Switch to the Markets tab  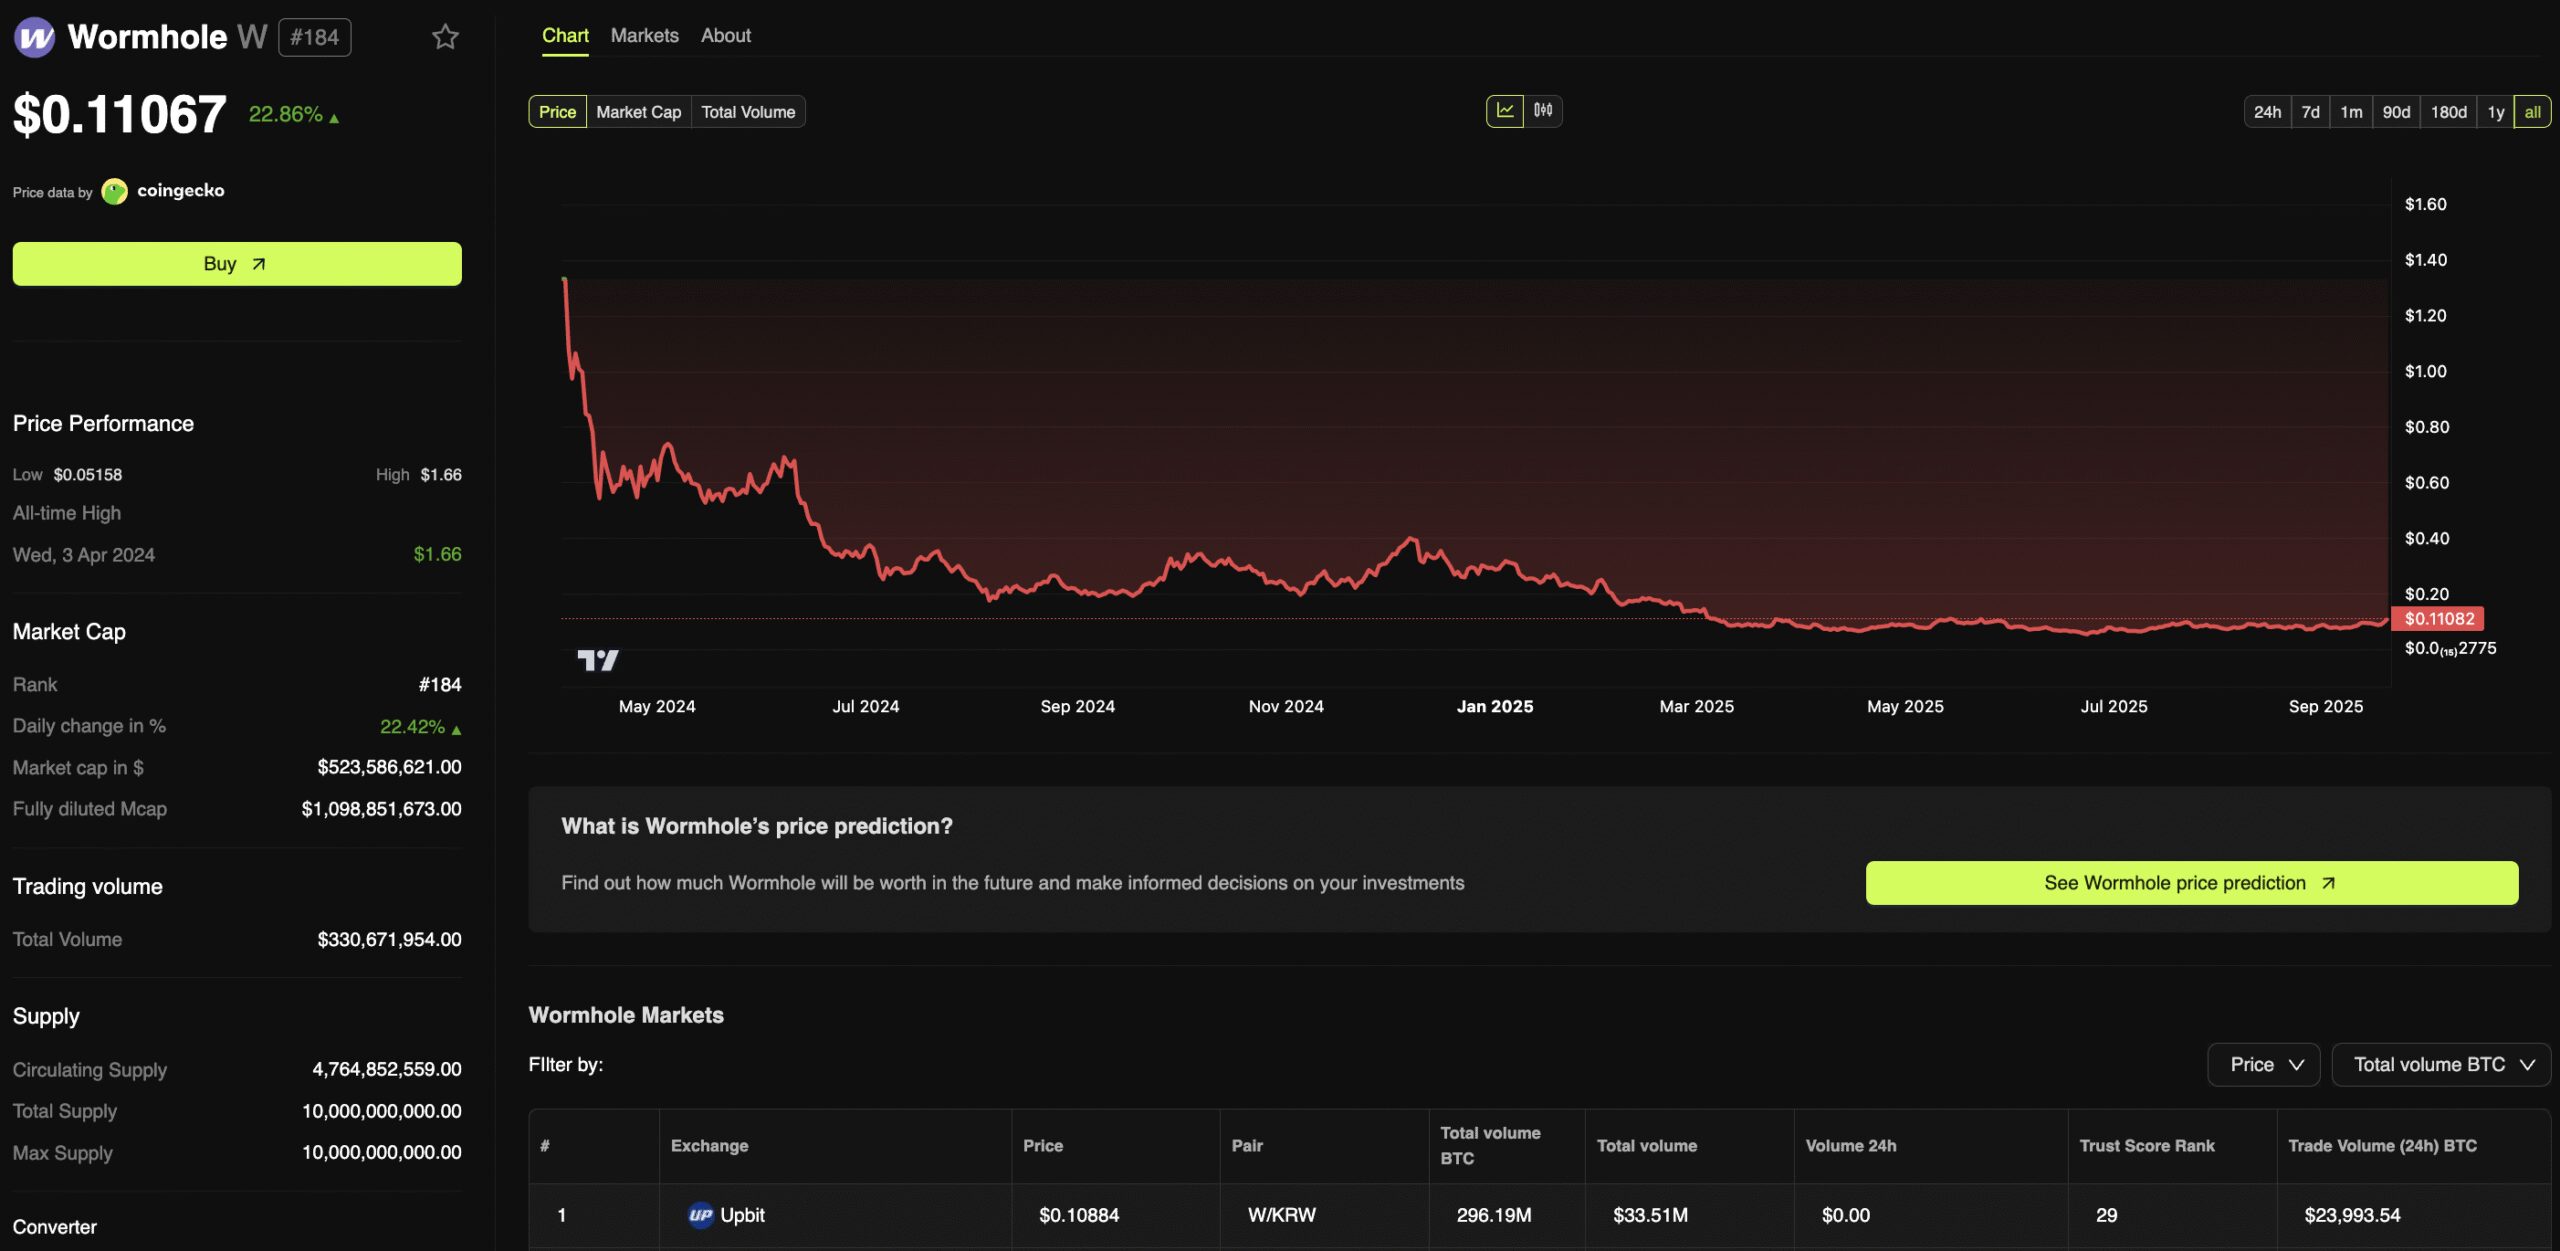pos(644,35)
